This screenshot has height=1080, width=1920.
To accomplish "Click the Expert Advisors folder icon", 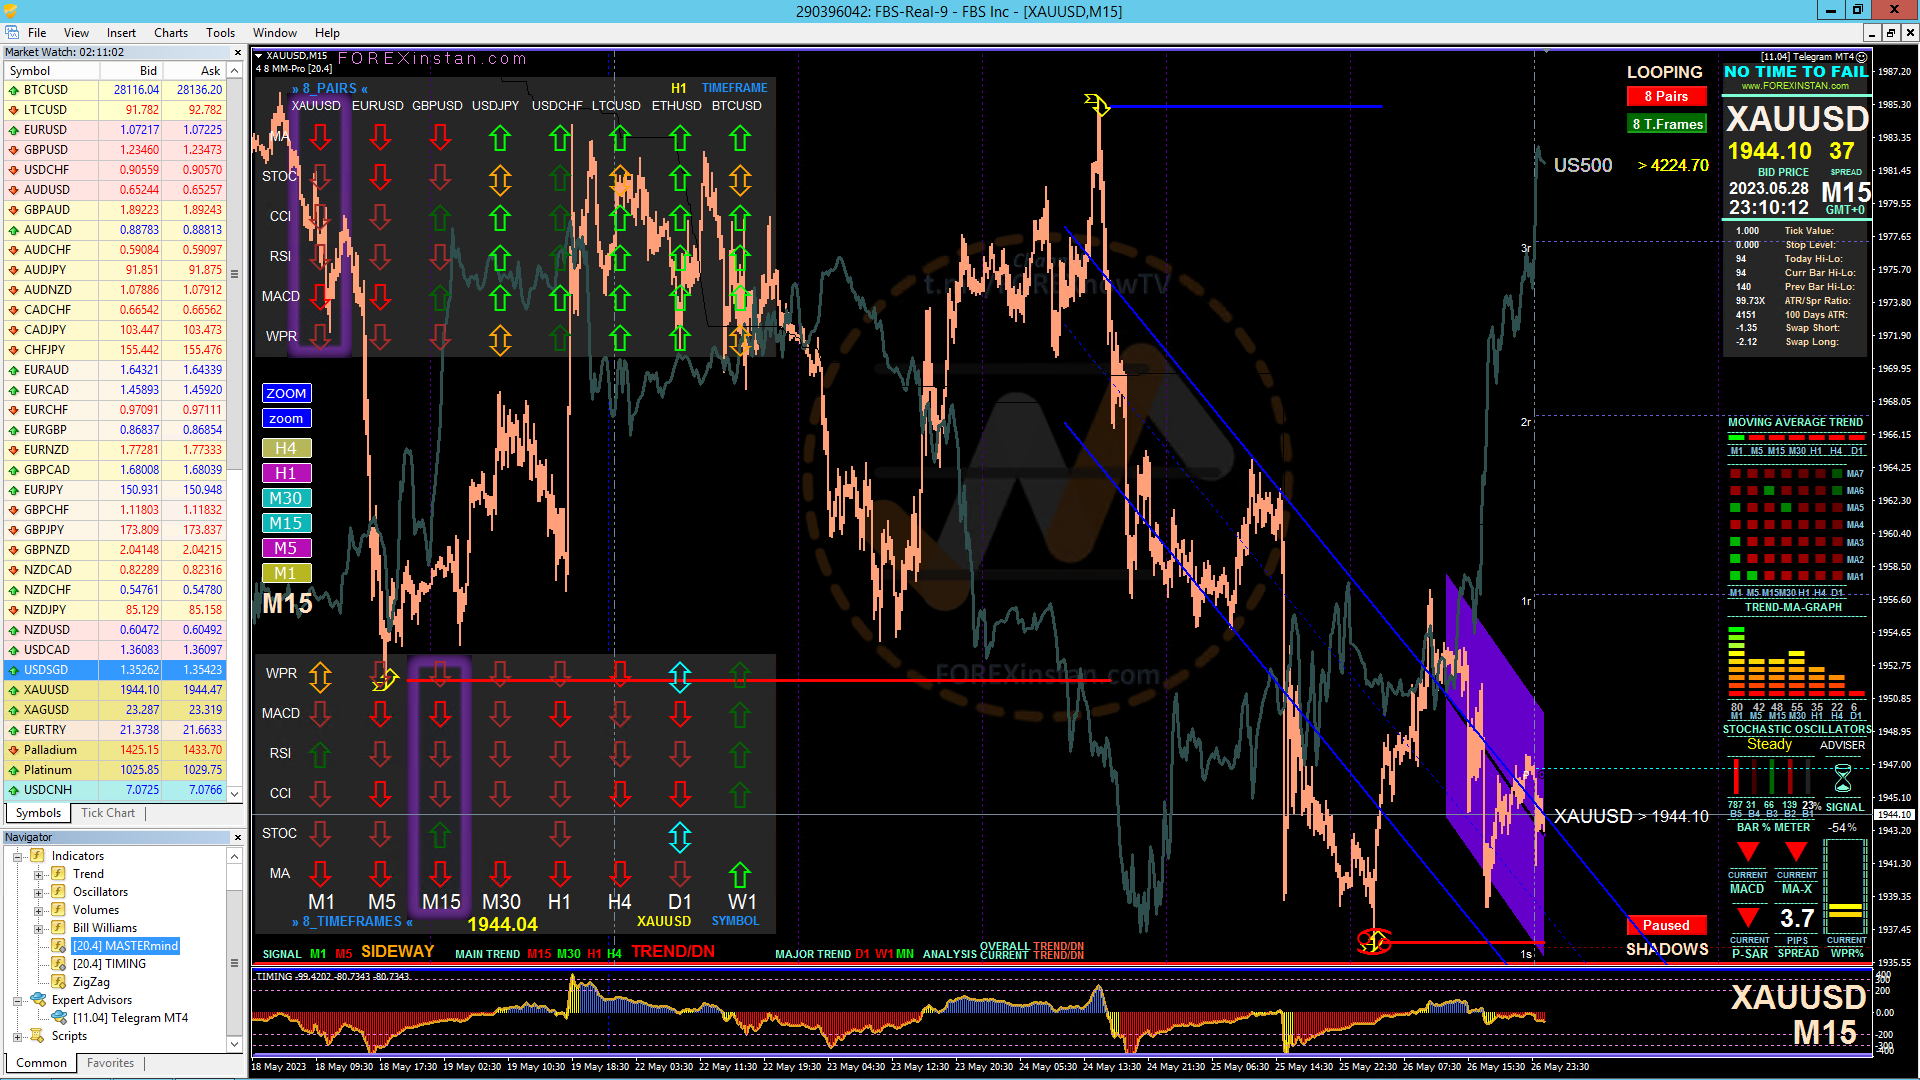I will tap(38, 1000).
